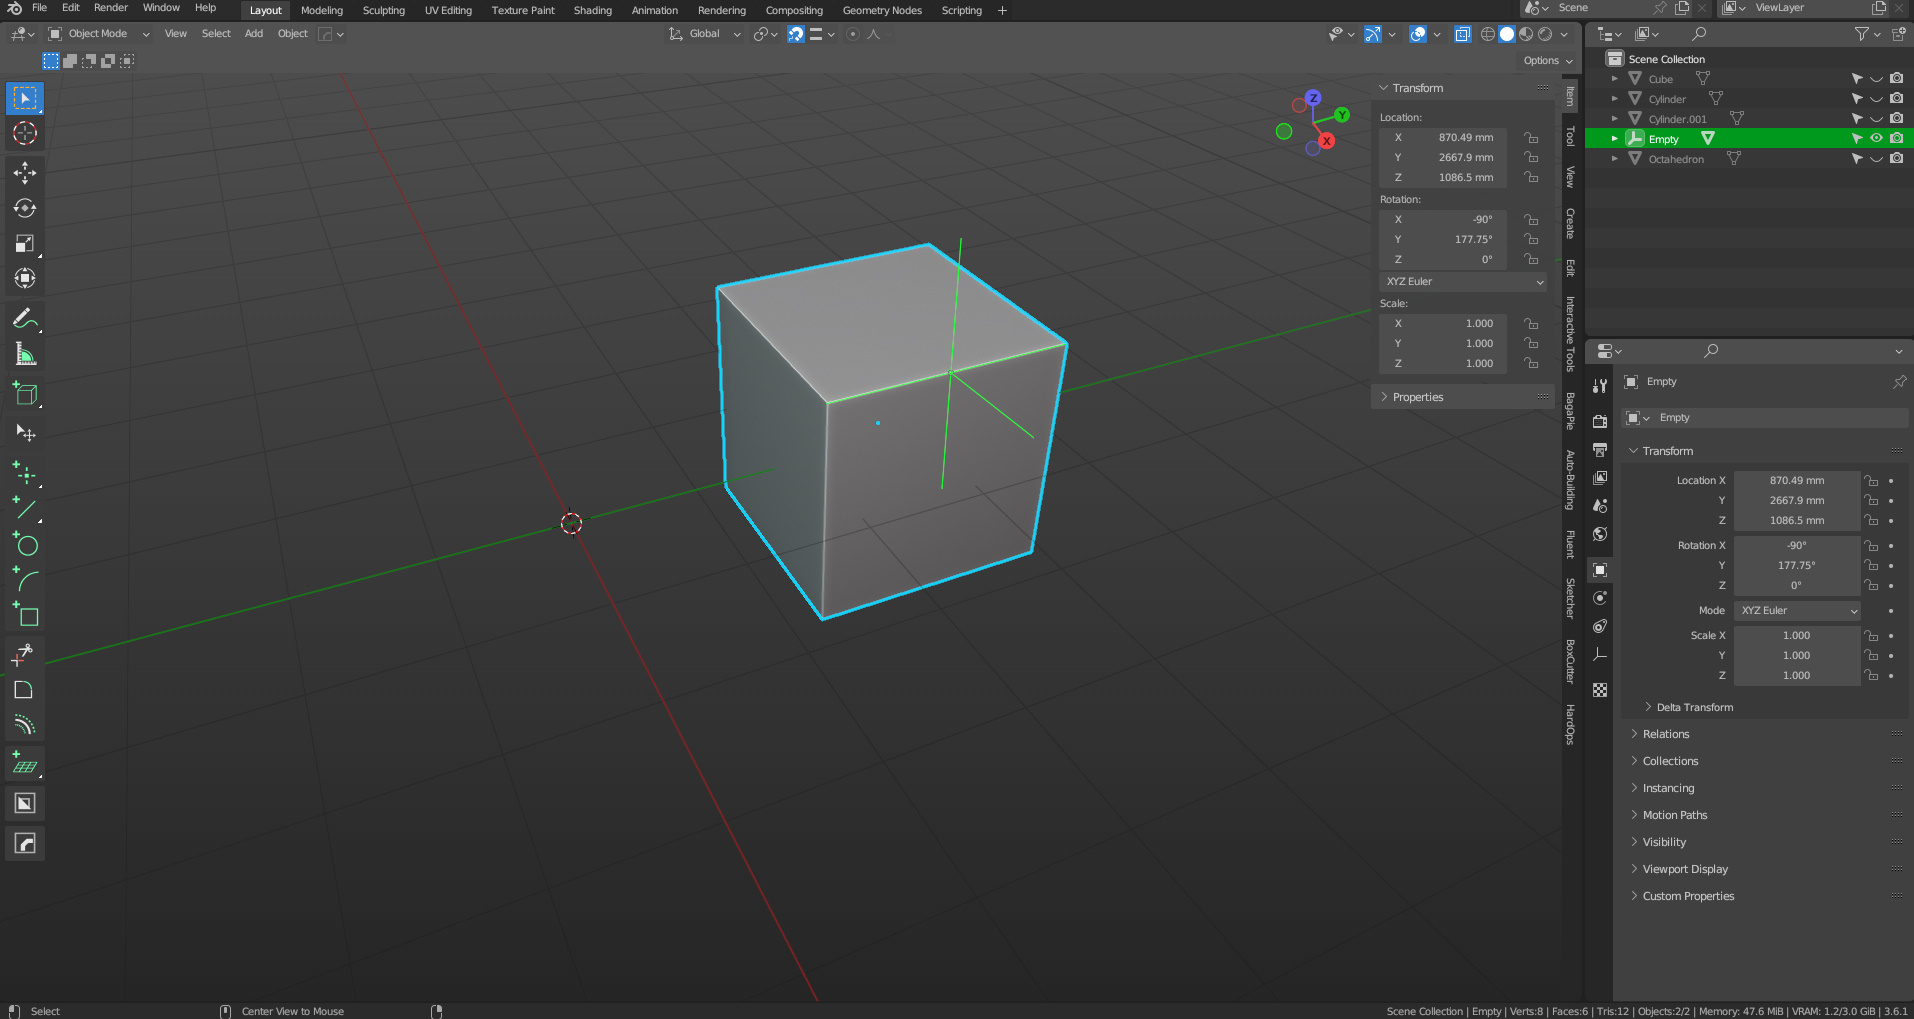This screenshot has width=1914, height=1019.
Task: Toggle the snapping magnet in header
Action: coord(795,34)
